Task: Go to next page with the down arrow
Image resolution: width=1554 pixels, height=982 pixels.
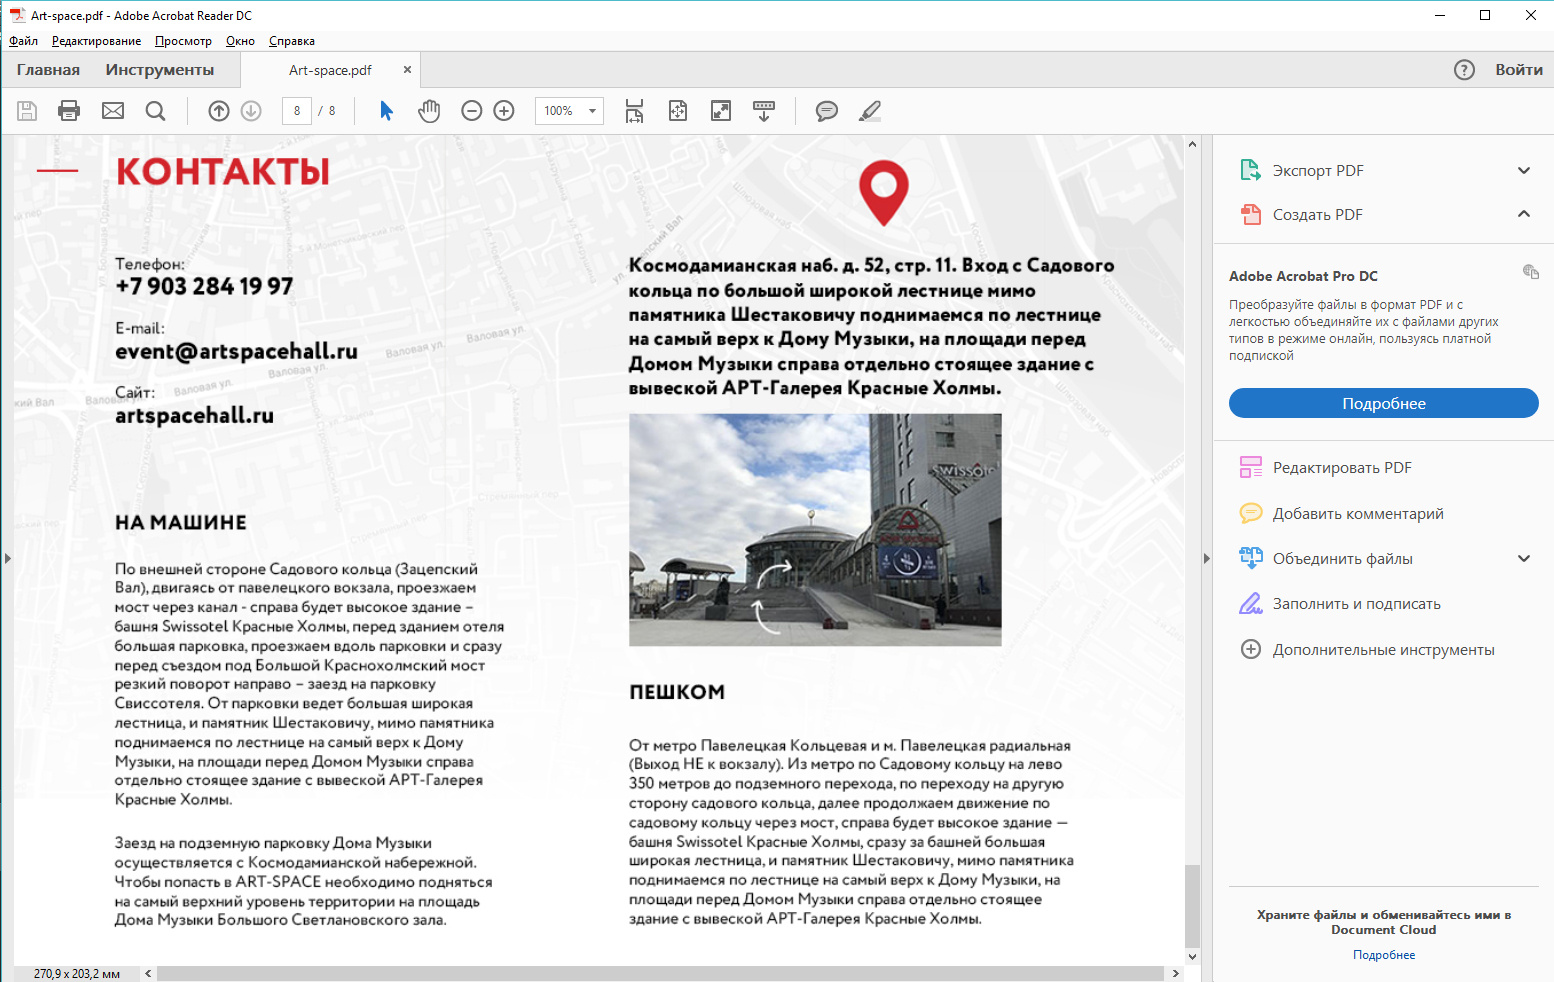Action: click(251, 111)
